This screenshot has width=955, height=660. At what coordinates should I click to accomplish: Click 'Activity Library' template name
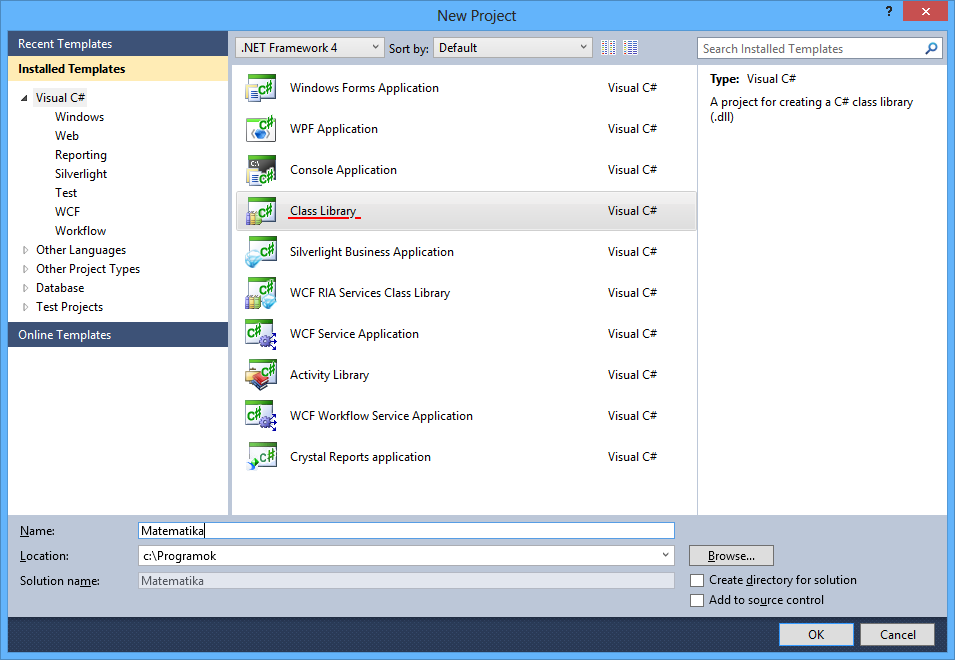(x=329, y=374)
